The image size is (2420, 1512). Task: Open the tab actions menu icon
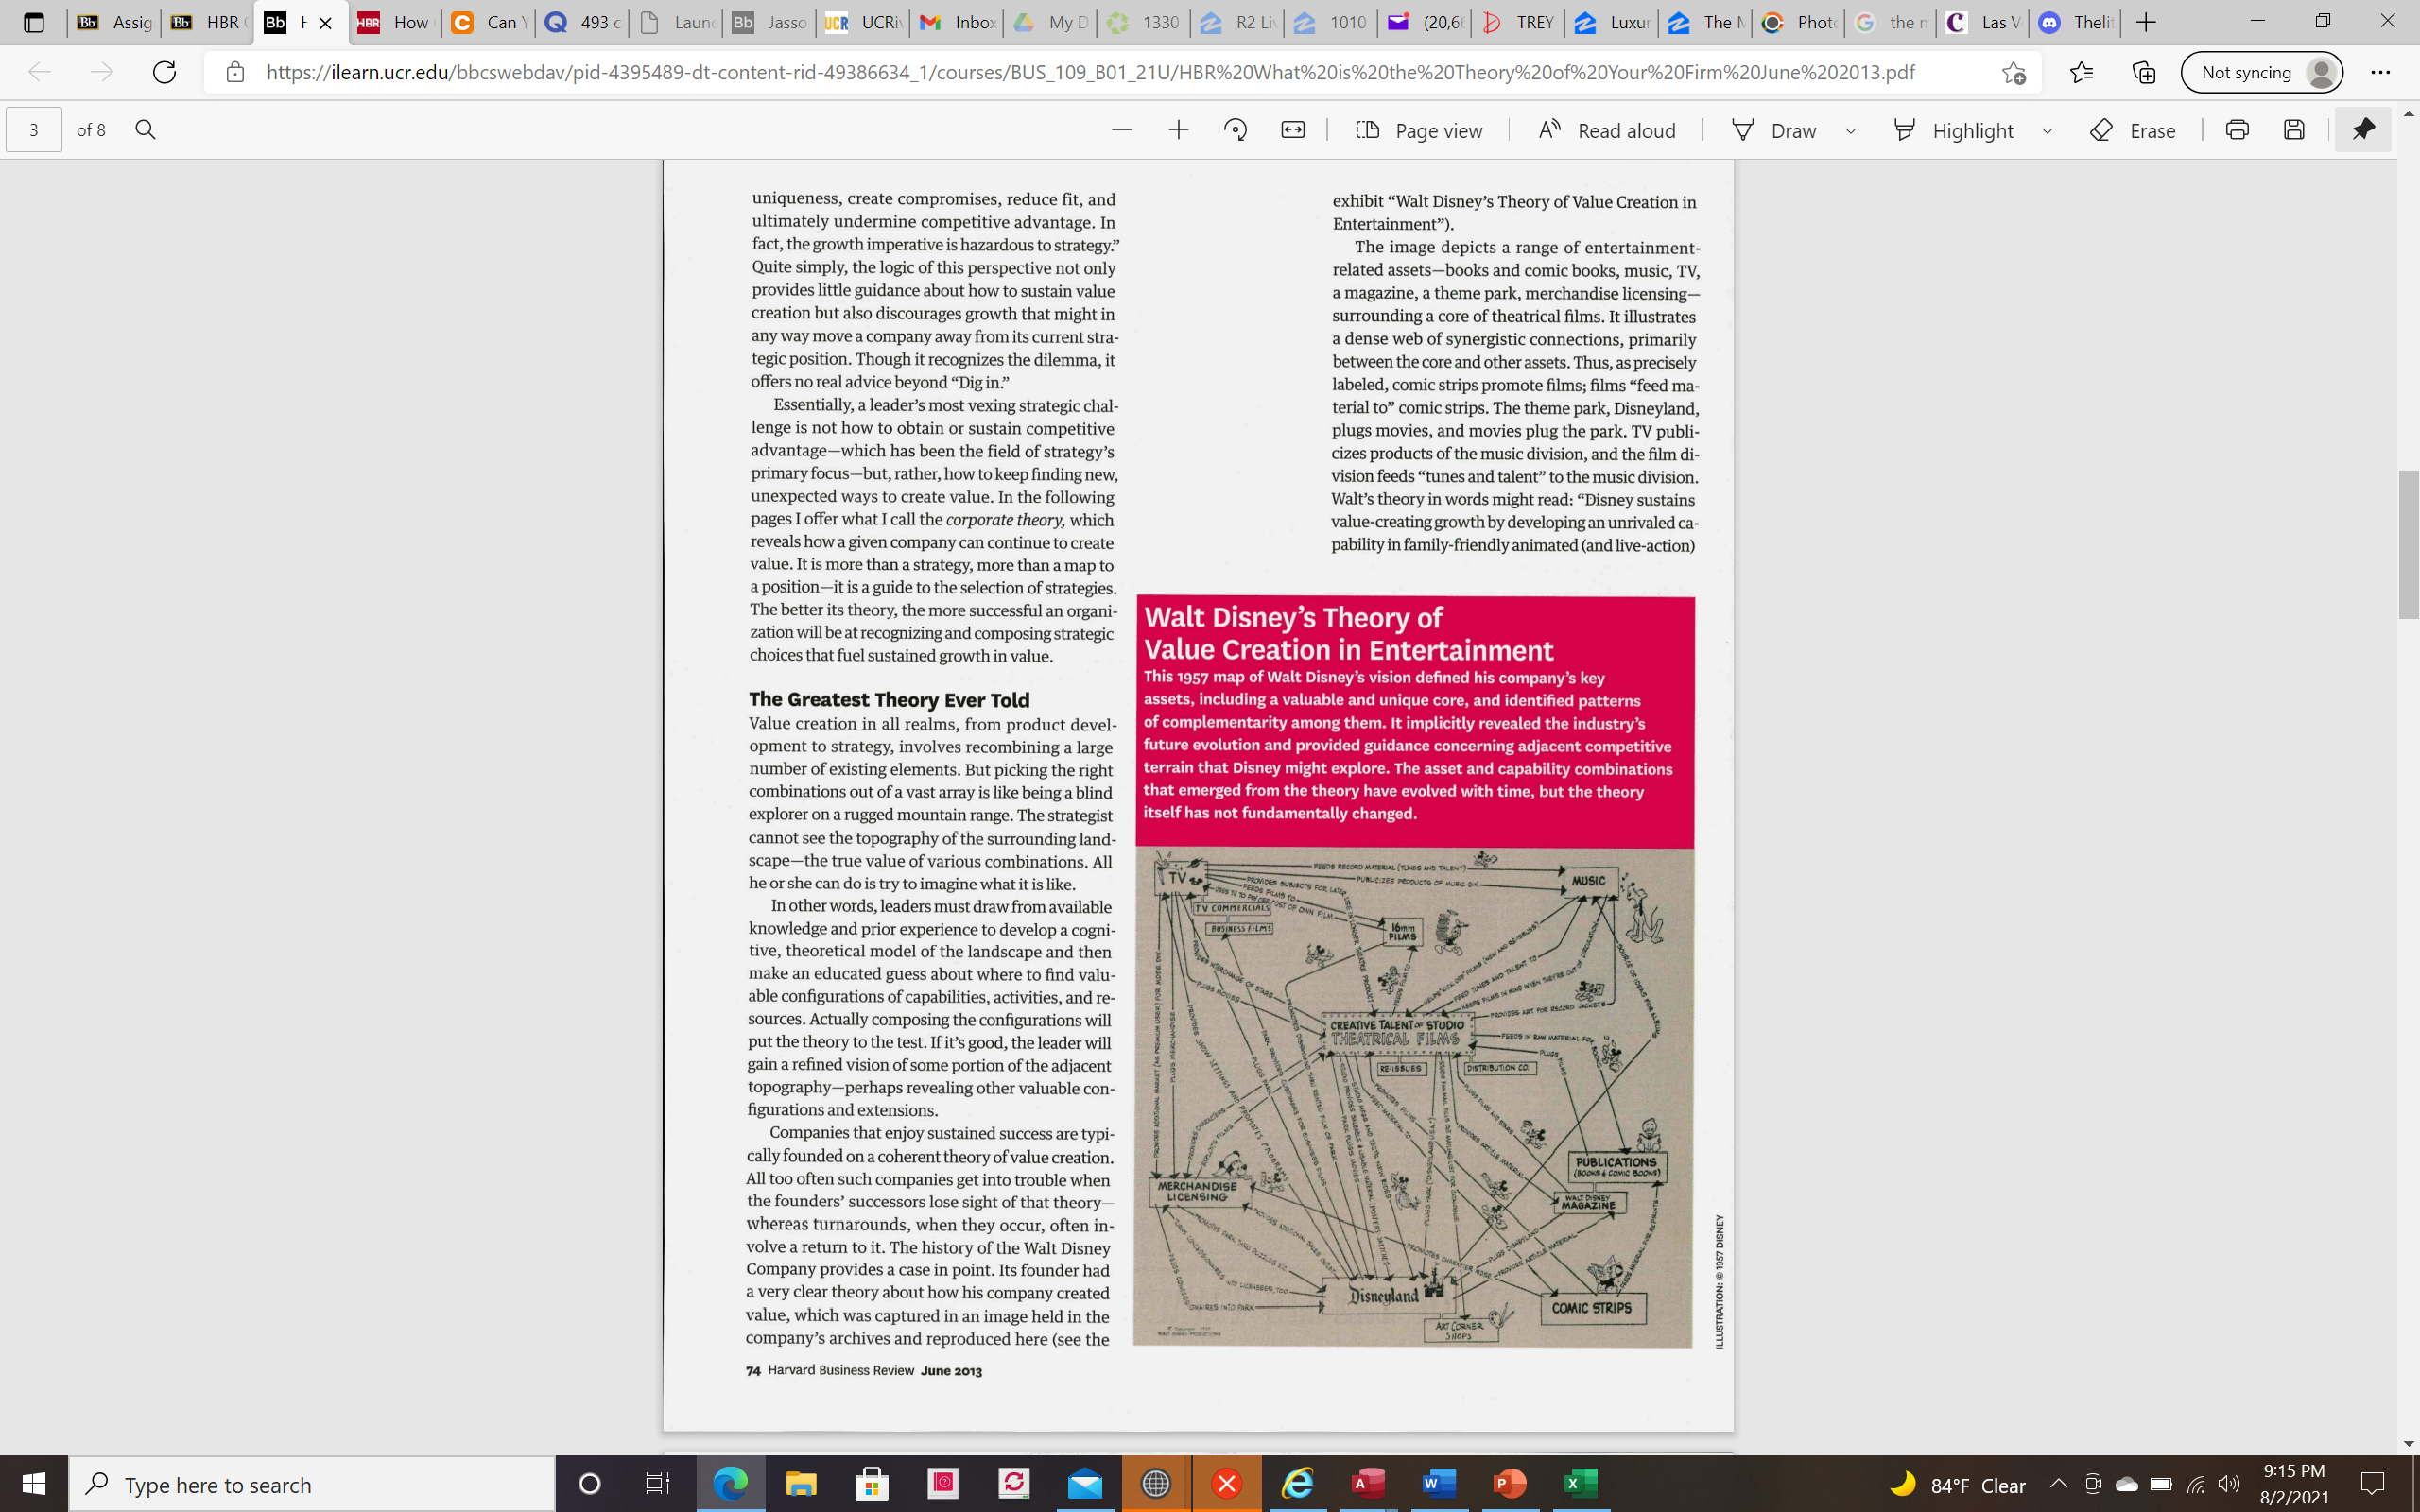point(33,22)
